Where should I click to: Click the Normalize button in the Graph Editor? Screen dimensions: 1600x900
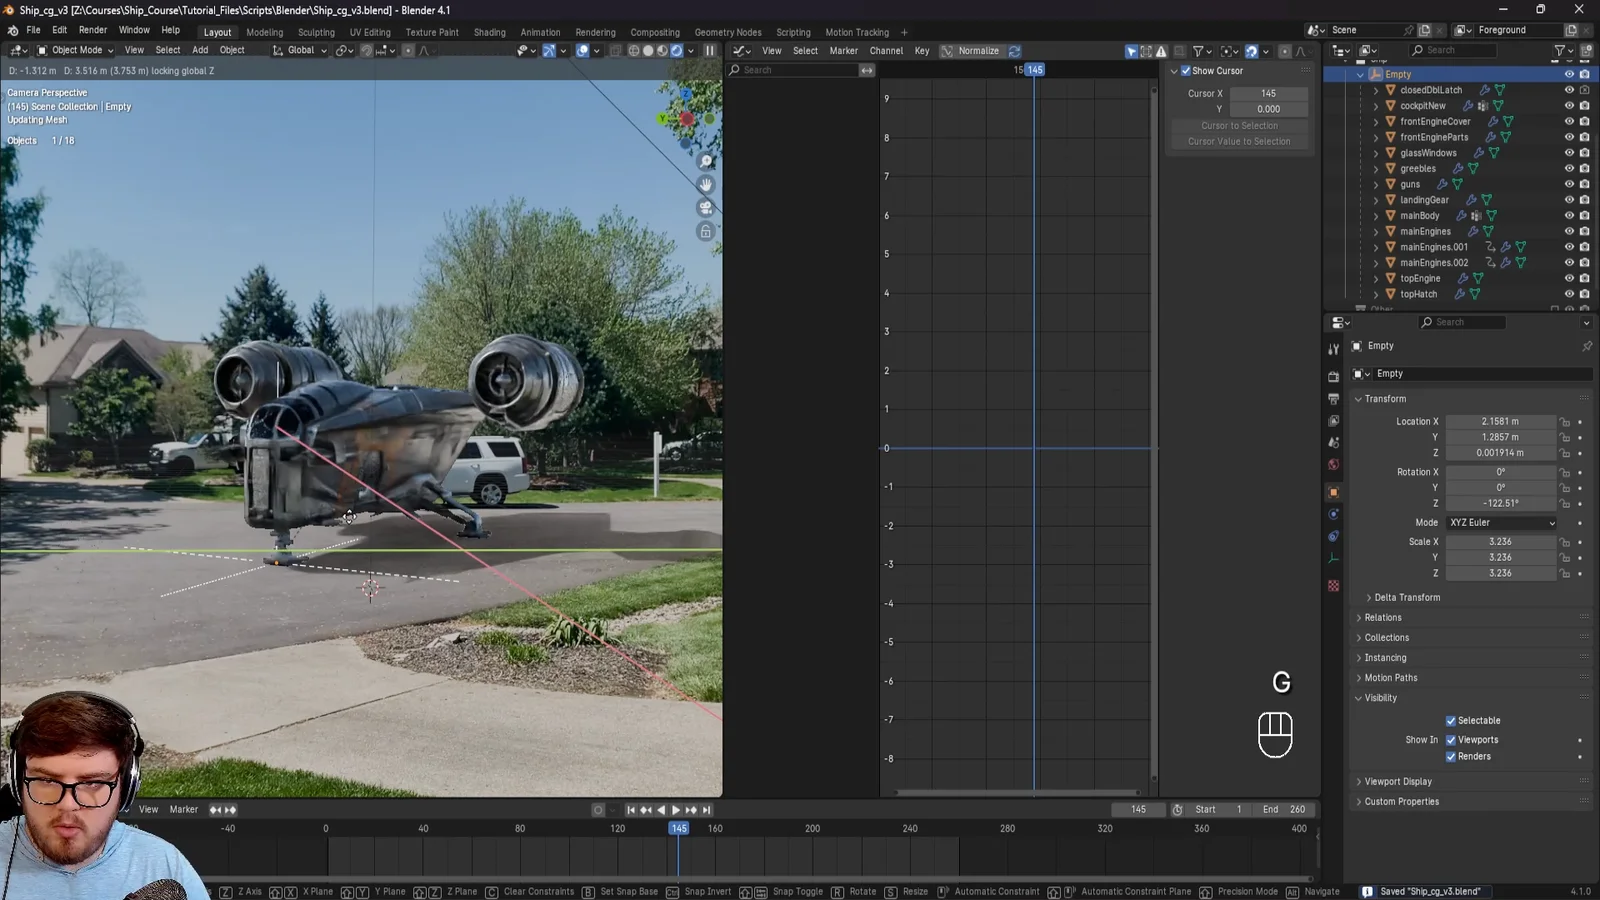click(978, 50)
